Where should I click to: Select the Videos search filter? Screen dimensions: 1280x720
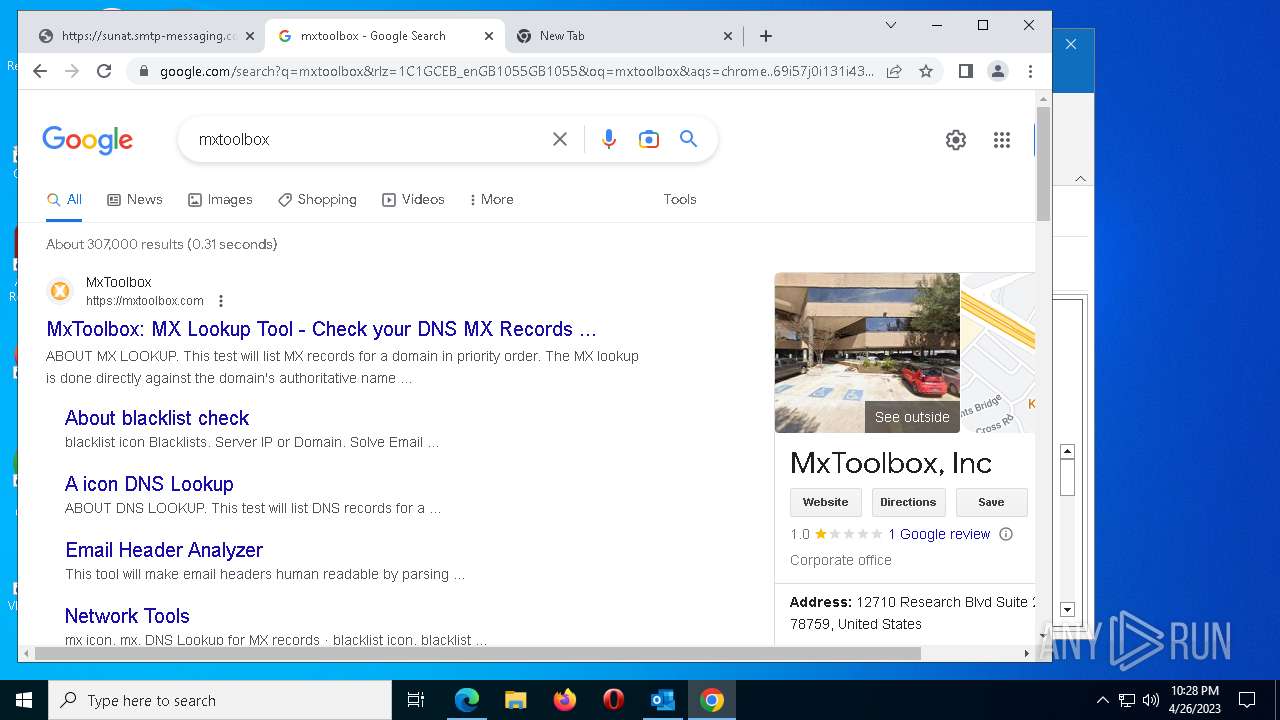[413, 199]
